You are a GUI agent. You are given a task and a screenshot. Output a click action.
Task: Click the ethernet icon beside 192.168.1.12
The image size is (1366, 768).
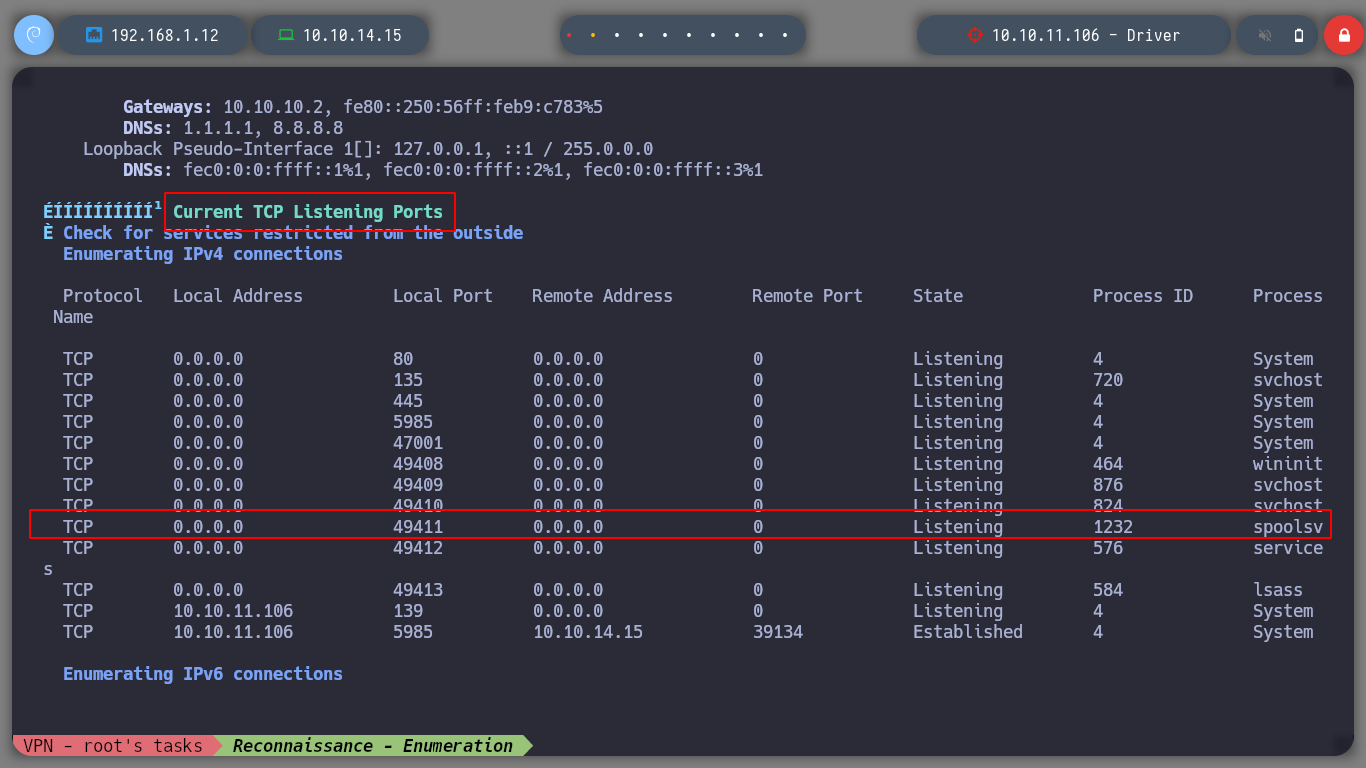click(95, 35)
